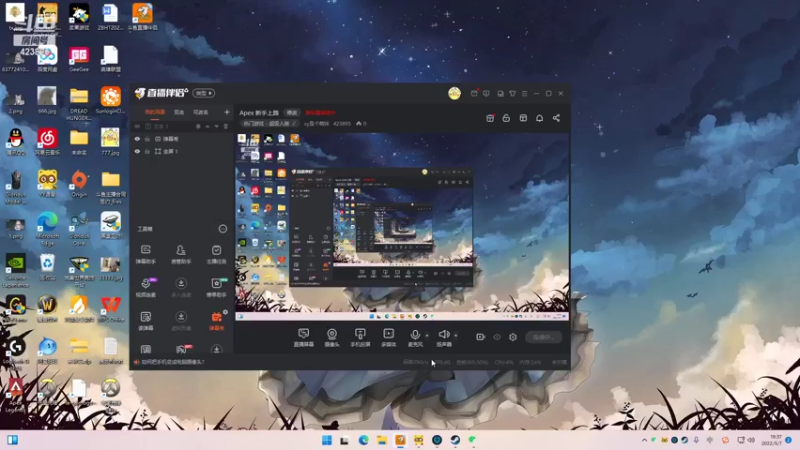The height and width of the screenshot is (450, 800).
Task: Open widgets button on taskbar
Action: (13, 440)
